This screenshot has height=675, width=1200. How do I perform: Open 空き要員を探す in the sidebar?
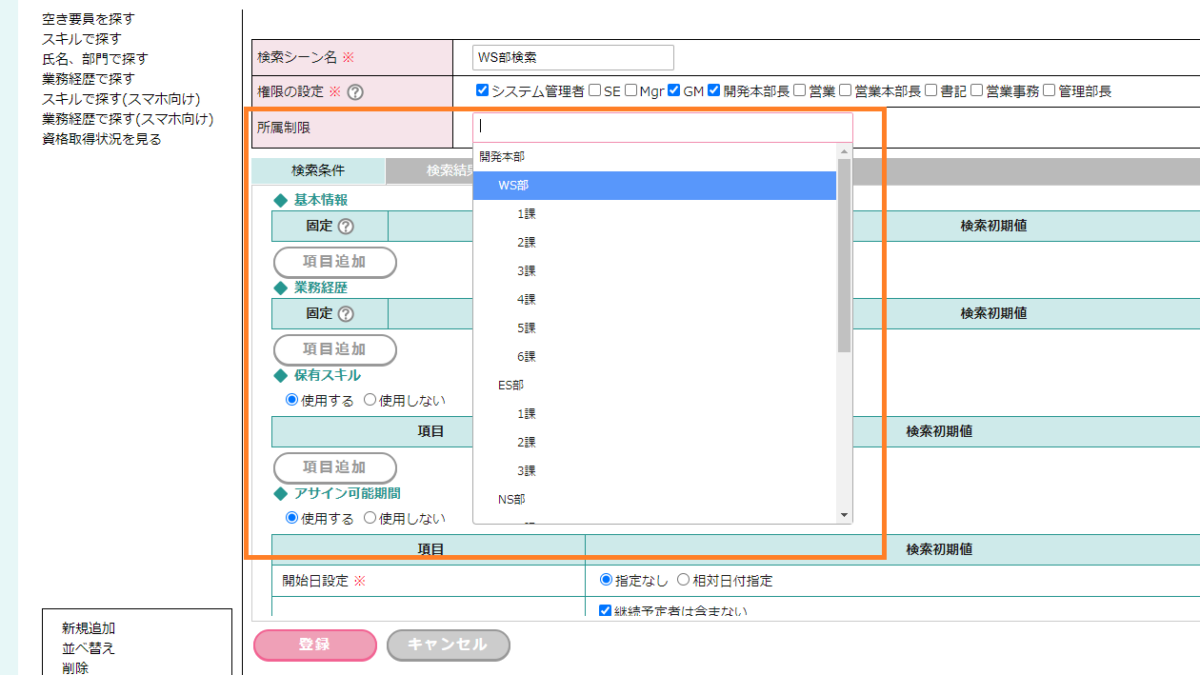pos(88,19)
